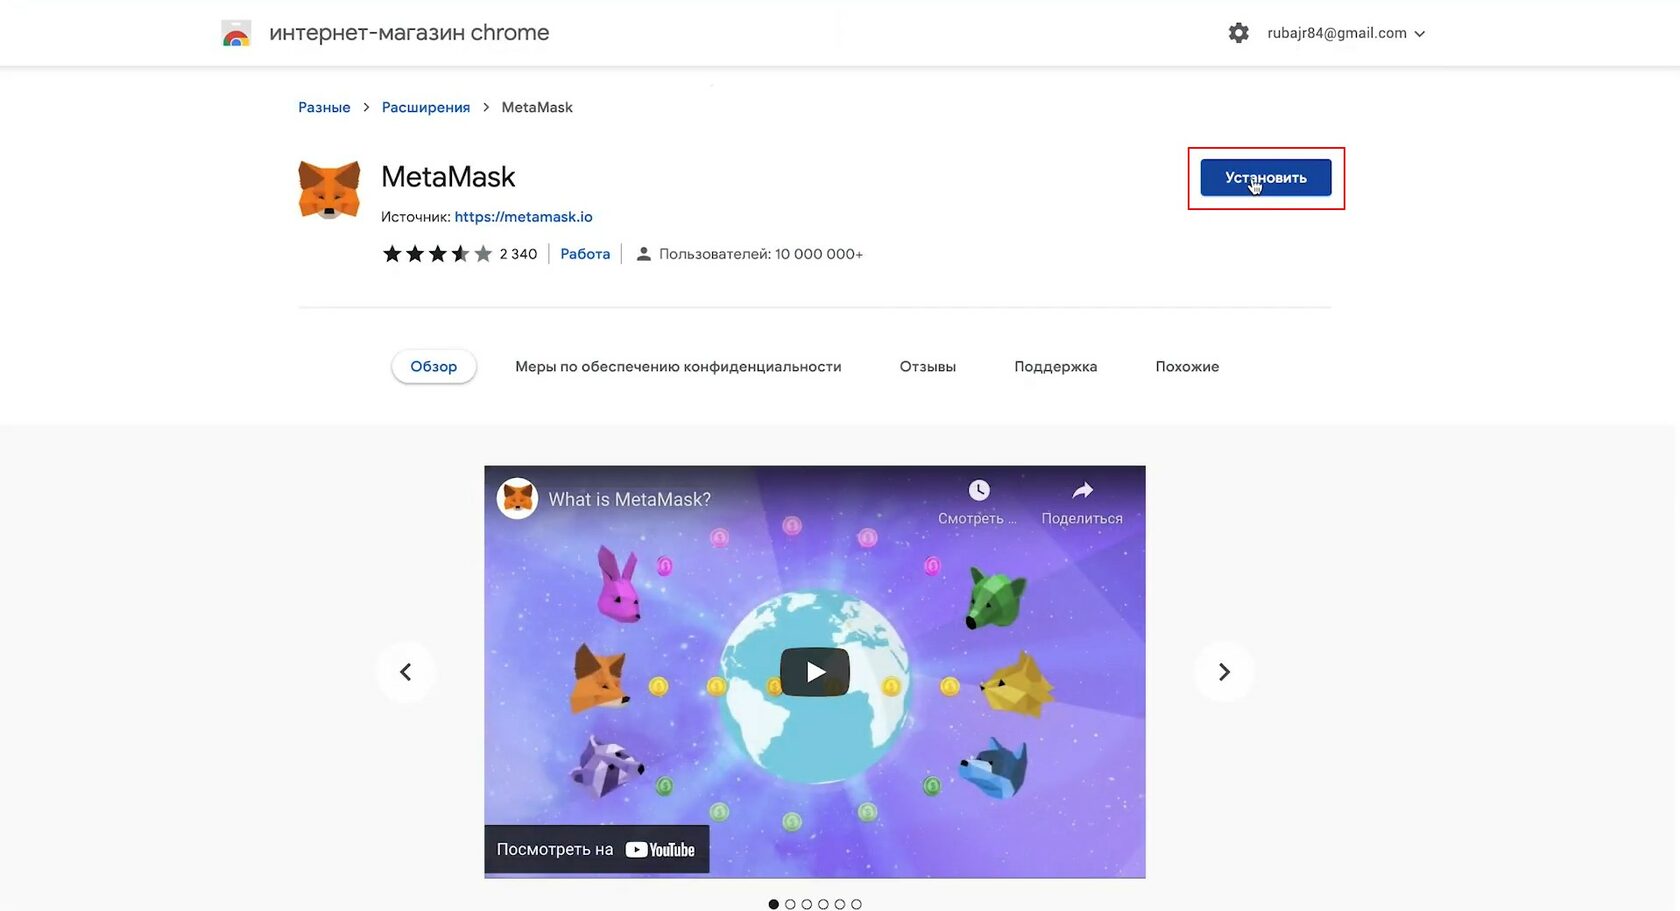Click the Работа category link
Viewport: 1680px width, 911px height.
(x=585, y=254)
